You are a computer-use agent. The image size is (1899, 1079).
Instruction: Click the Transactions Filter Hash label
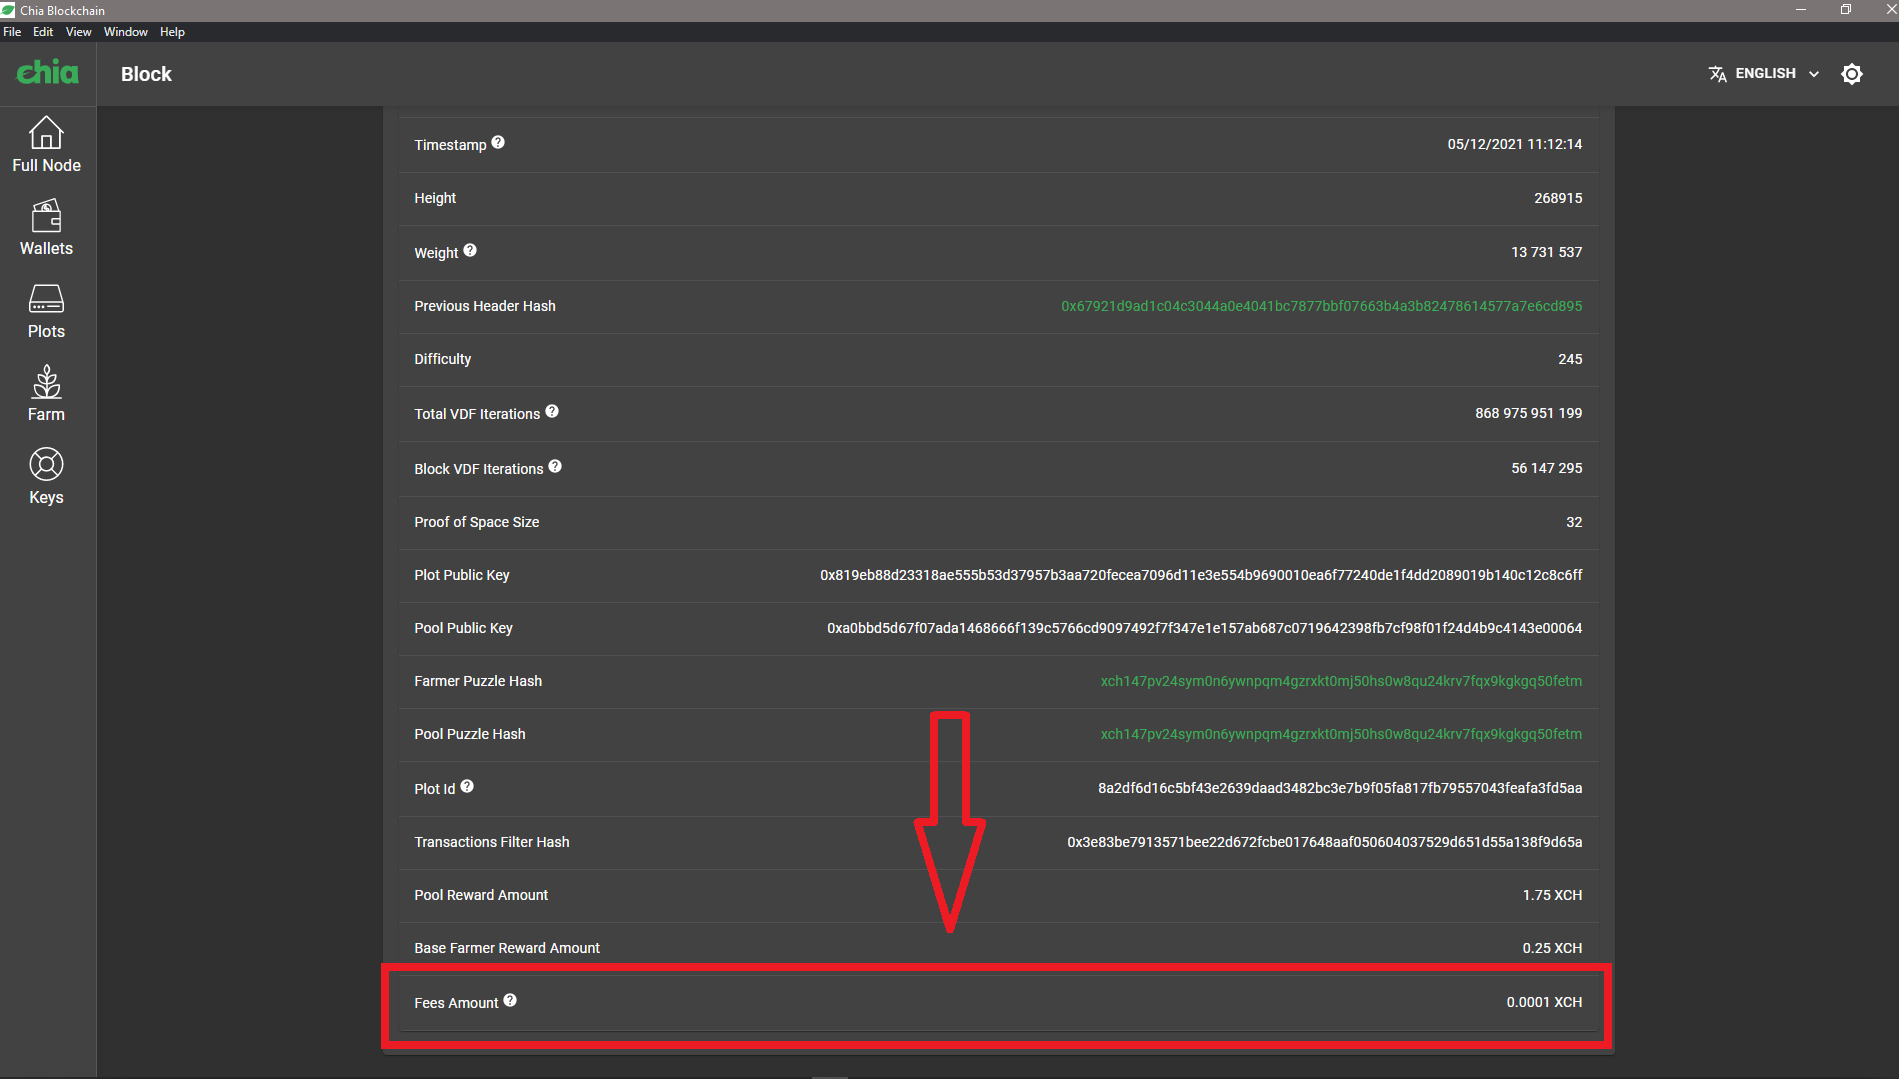pos(492,842)
